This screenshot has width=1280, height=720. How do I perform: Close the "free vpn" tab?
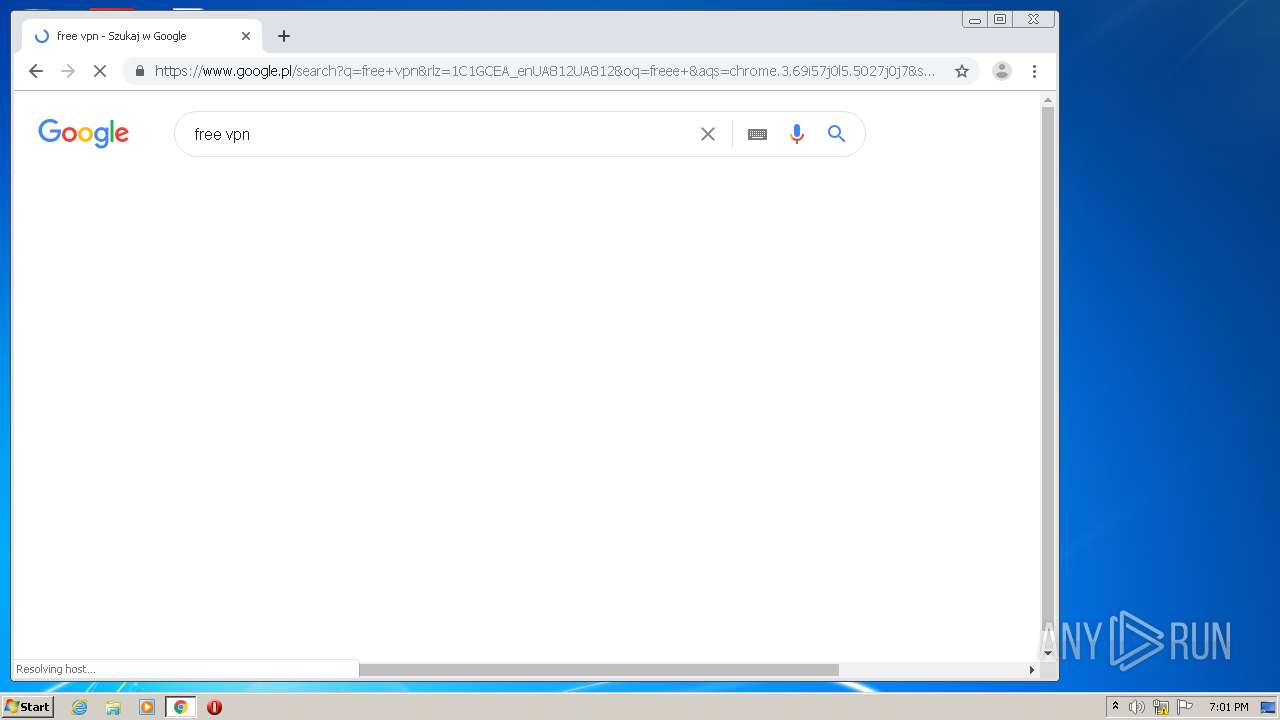pyautogui.click(x=246, y=36)
